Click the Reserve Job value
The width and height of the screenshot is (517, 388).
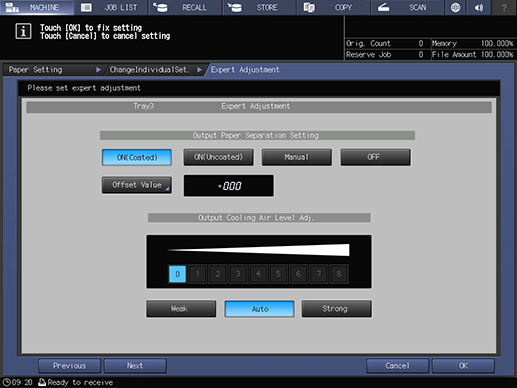pos(421,55)
